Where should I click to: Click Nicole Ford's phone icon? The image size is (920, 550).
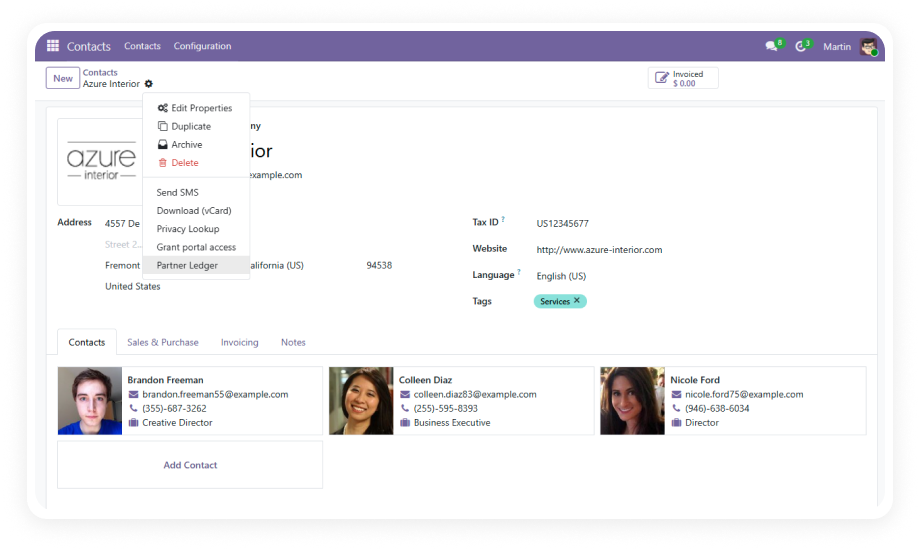click(677, 409)
